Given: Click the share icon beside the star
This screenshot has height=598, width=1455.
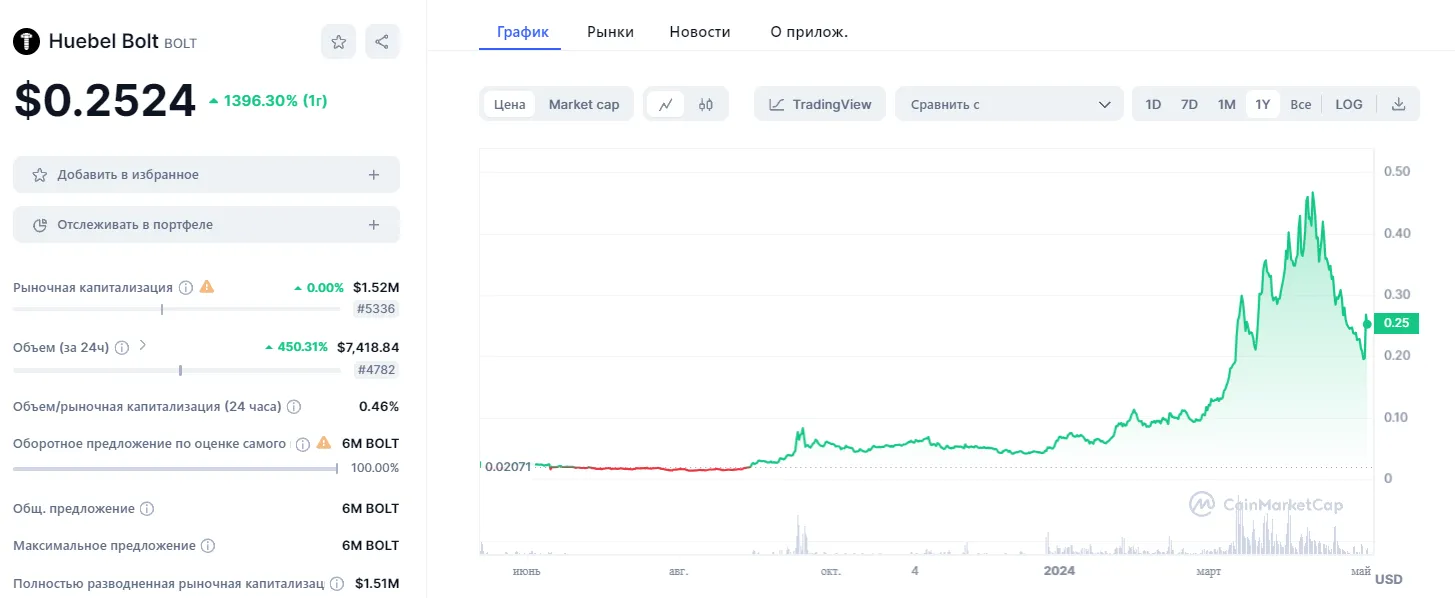Looking at the screenshot, I should click(382, 42).
